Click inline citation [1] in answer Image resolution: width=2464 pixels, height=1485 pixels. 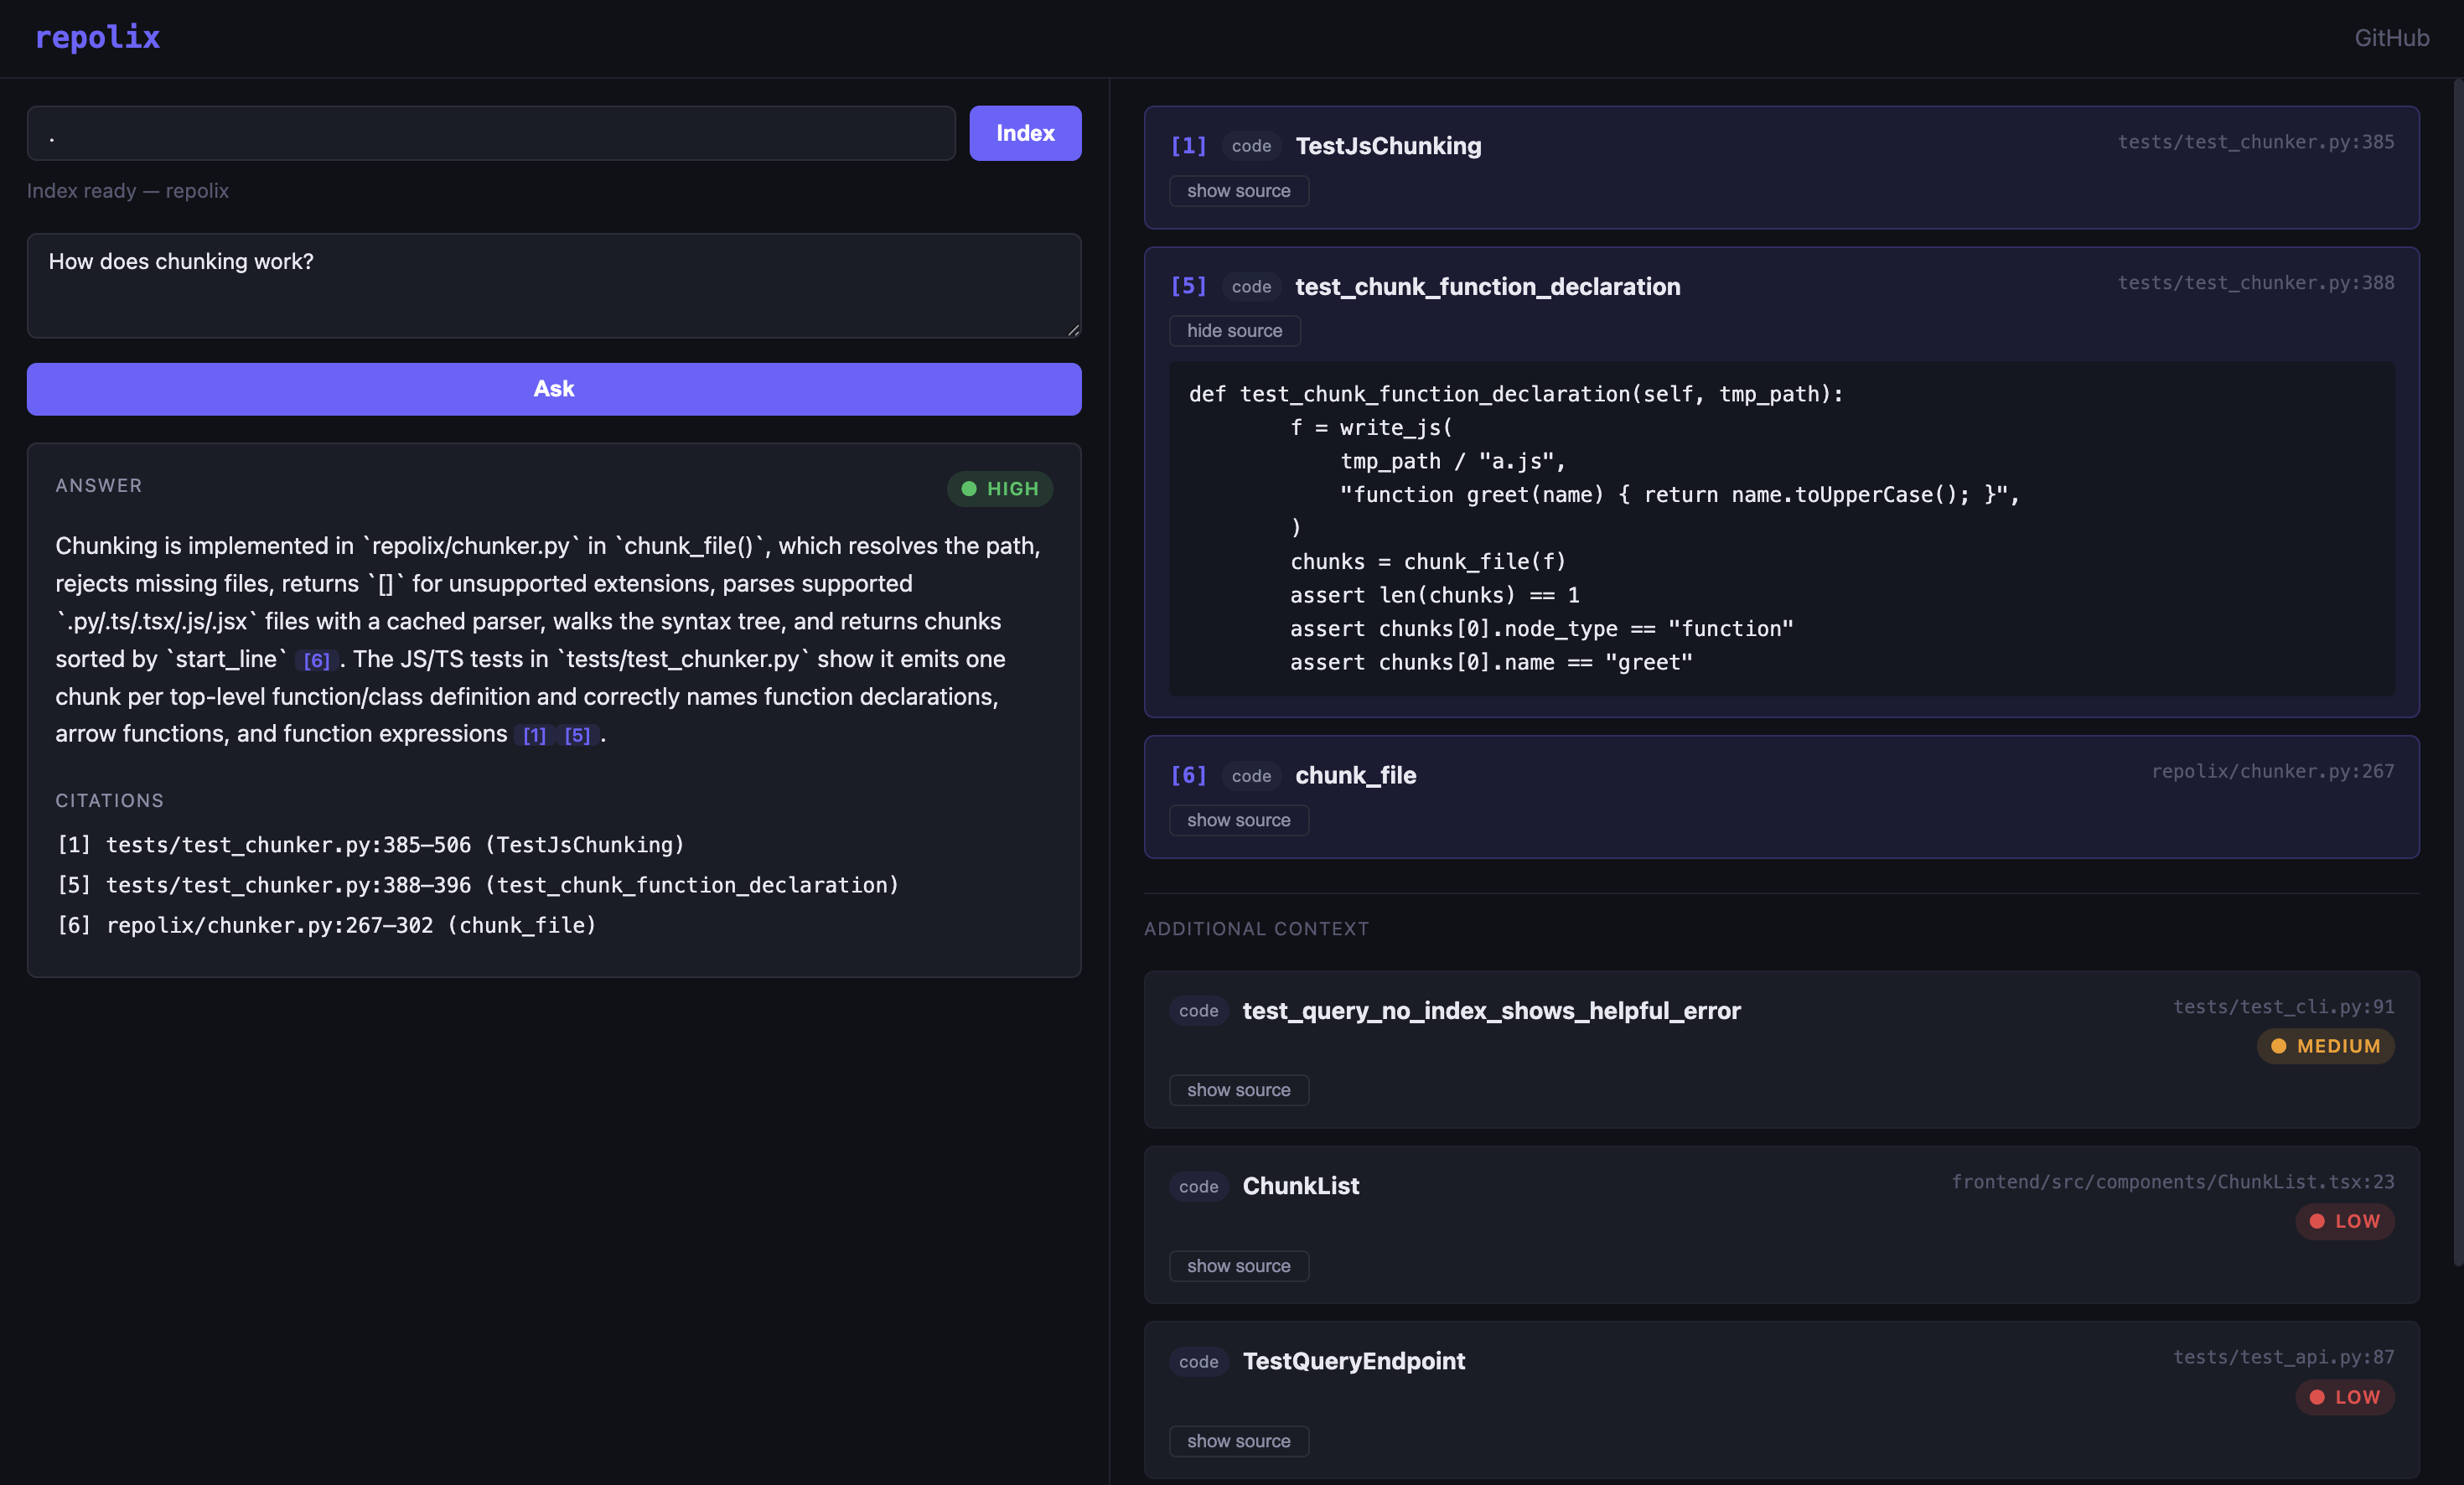535,735
